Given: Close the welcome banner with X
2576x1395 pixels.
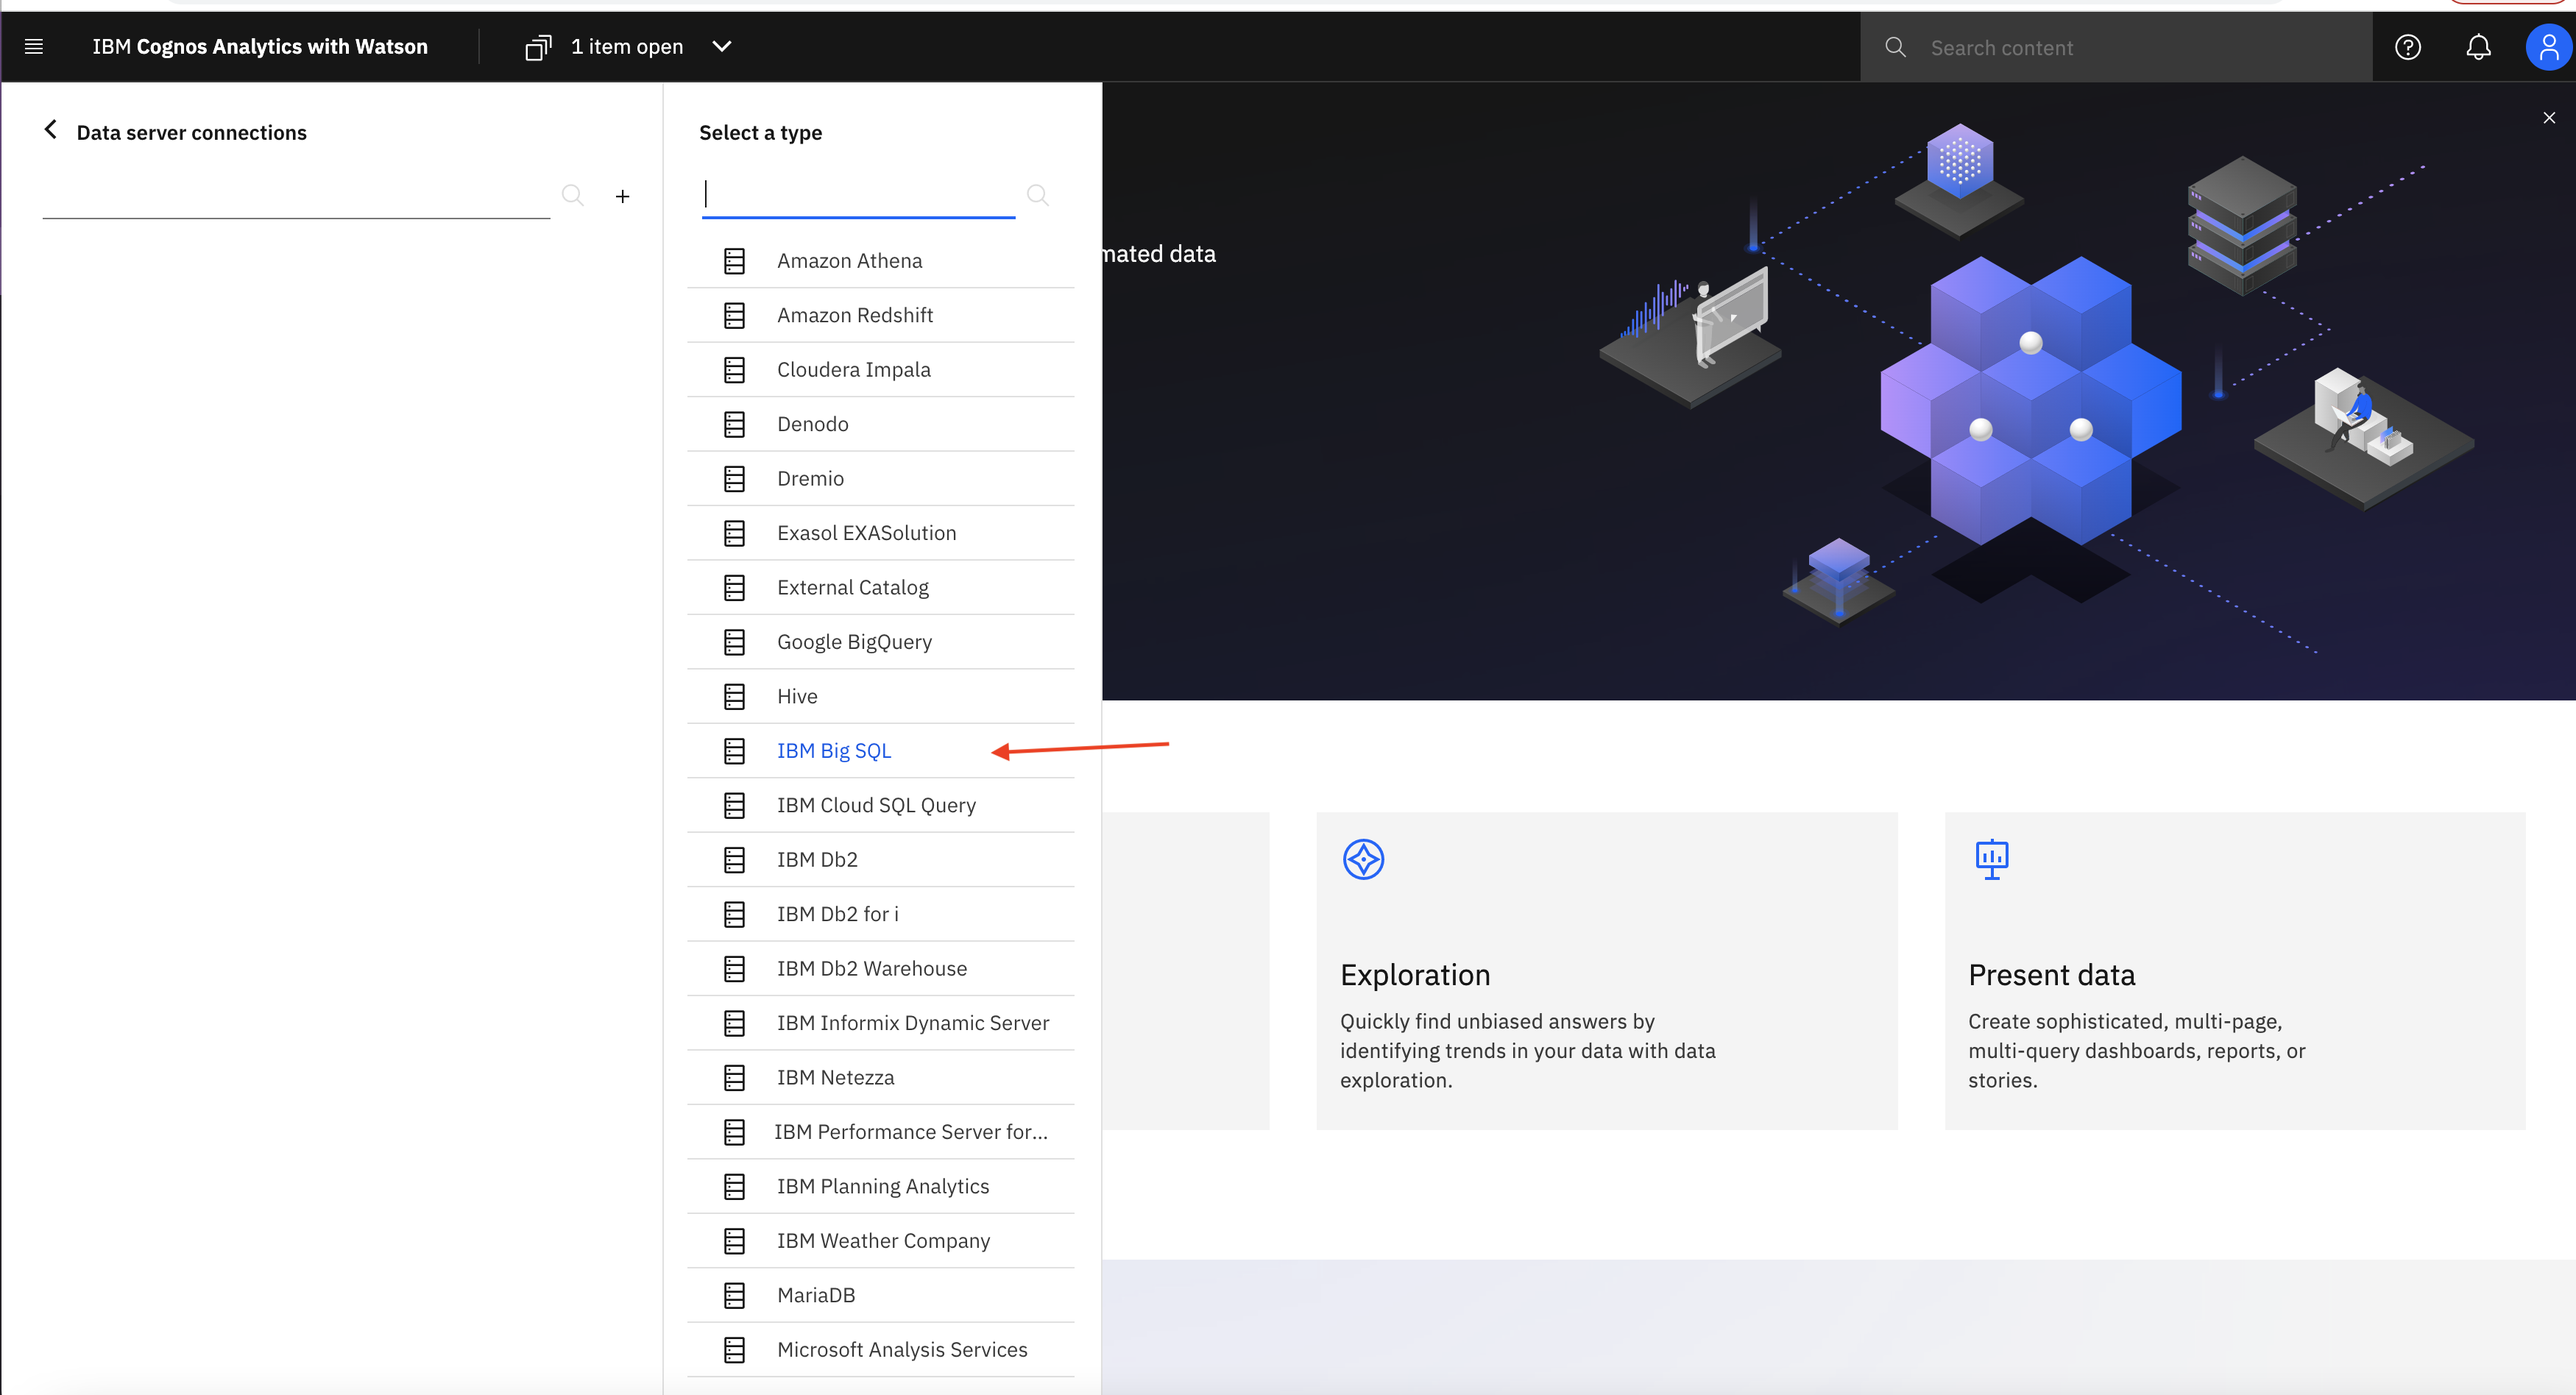Looking at the screenshot, I should (2549, 118).
